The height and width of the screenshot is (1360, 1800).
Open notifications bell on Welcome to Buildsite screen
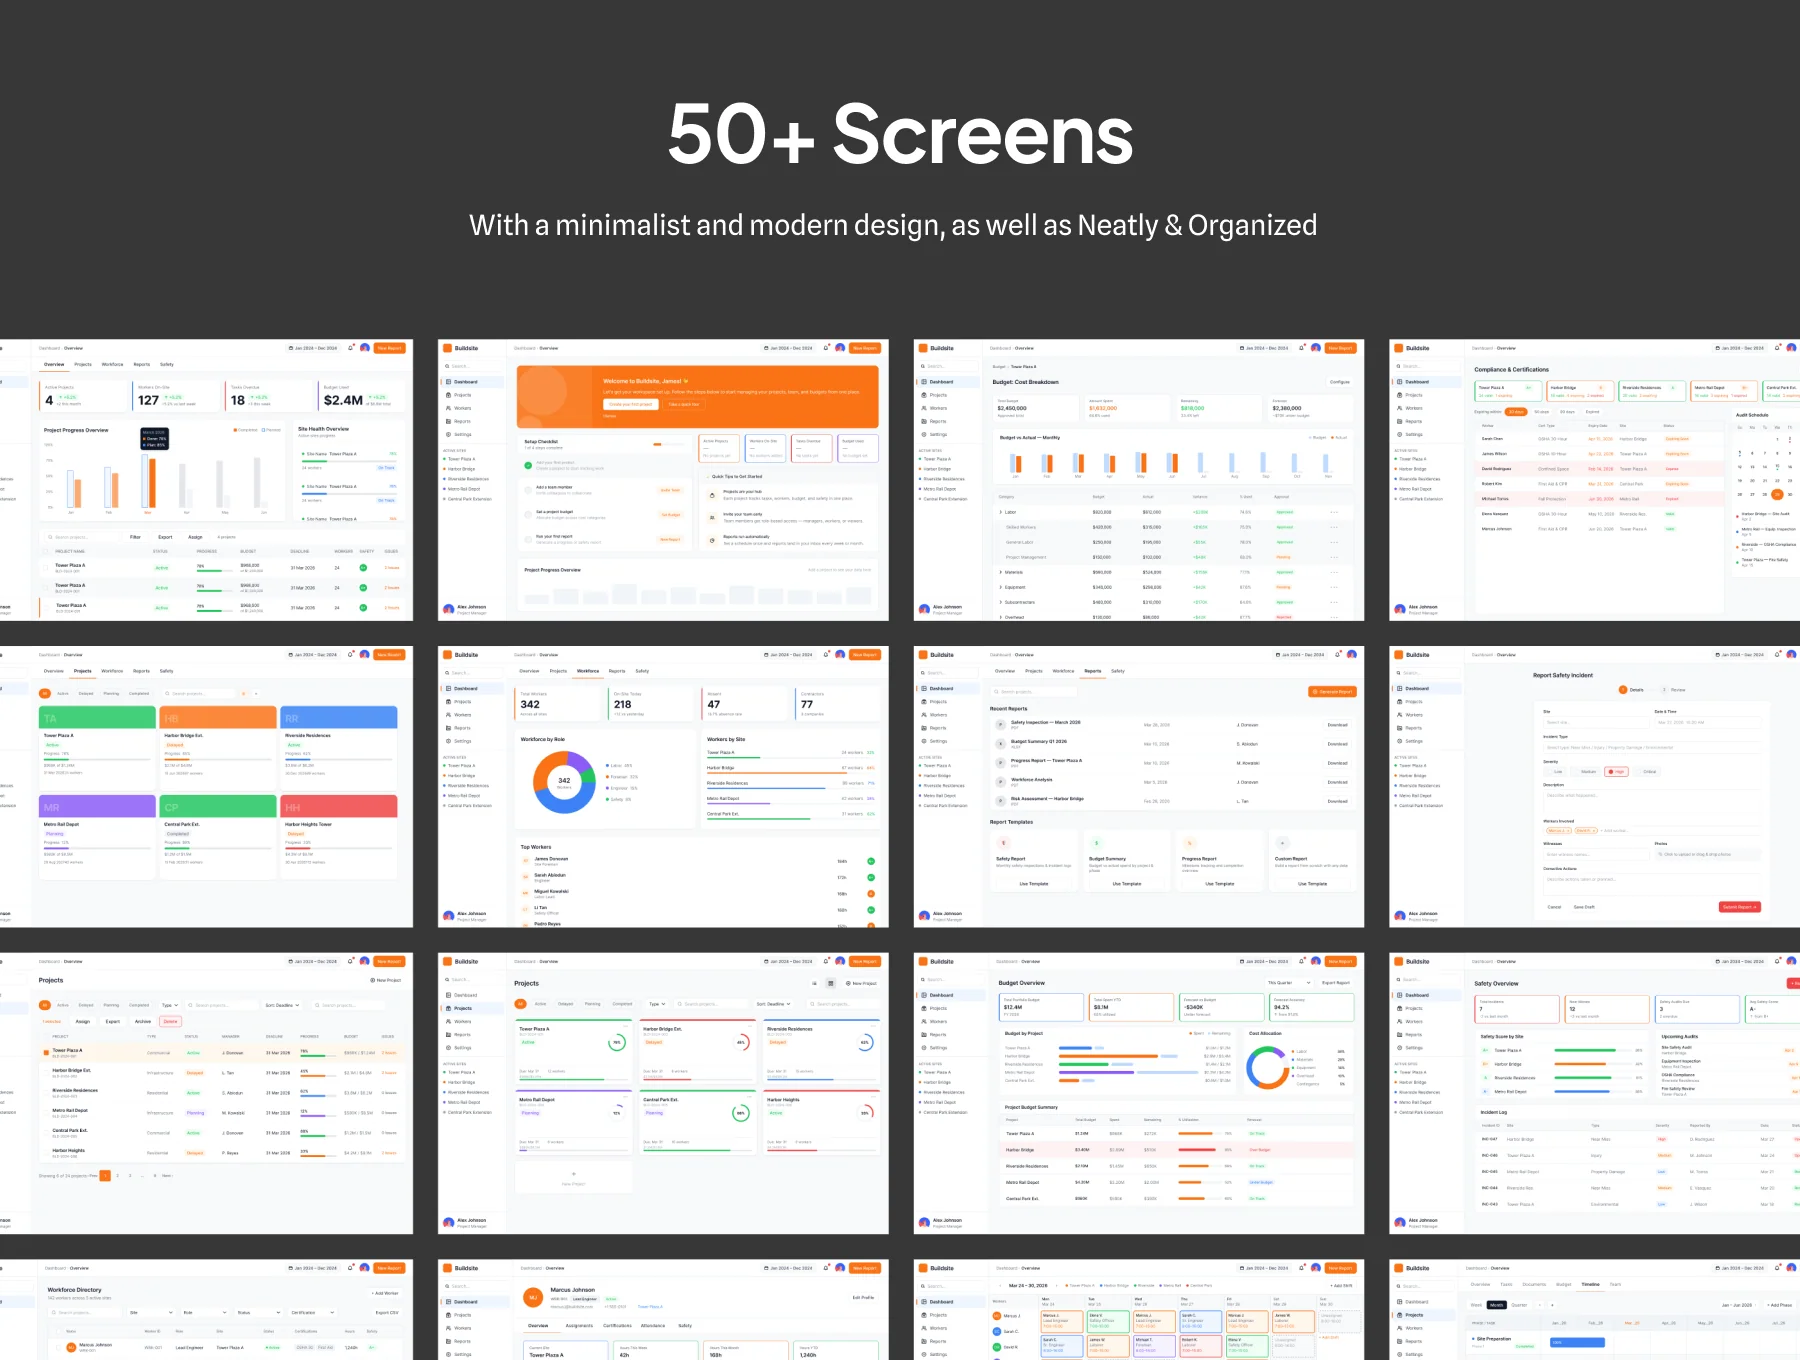click(x=826, y=348)
